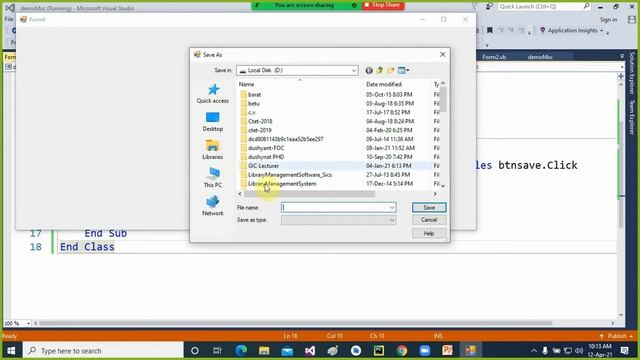Screen dimensions: 640x360
Task: Go to Desktop in Save As sidebar
Action: pyautogui.click(x=213, y=122)
